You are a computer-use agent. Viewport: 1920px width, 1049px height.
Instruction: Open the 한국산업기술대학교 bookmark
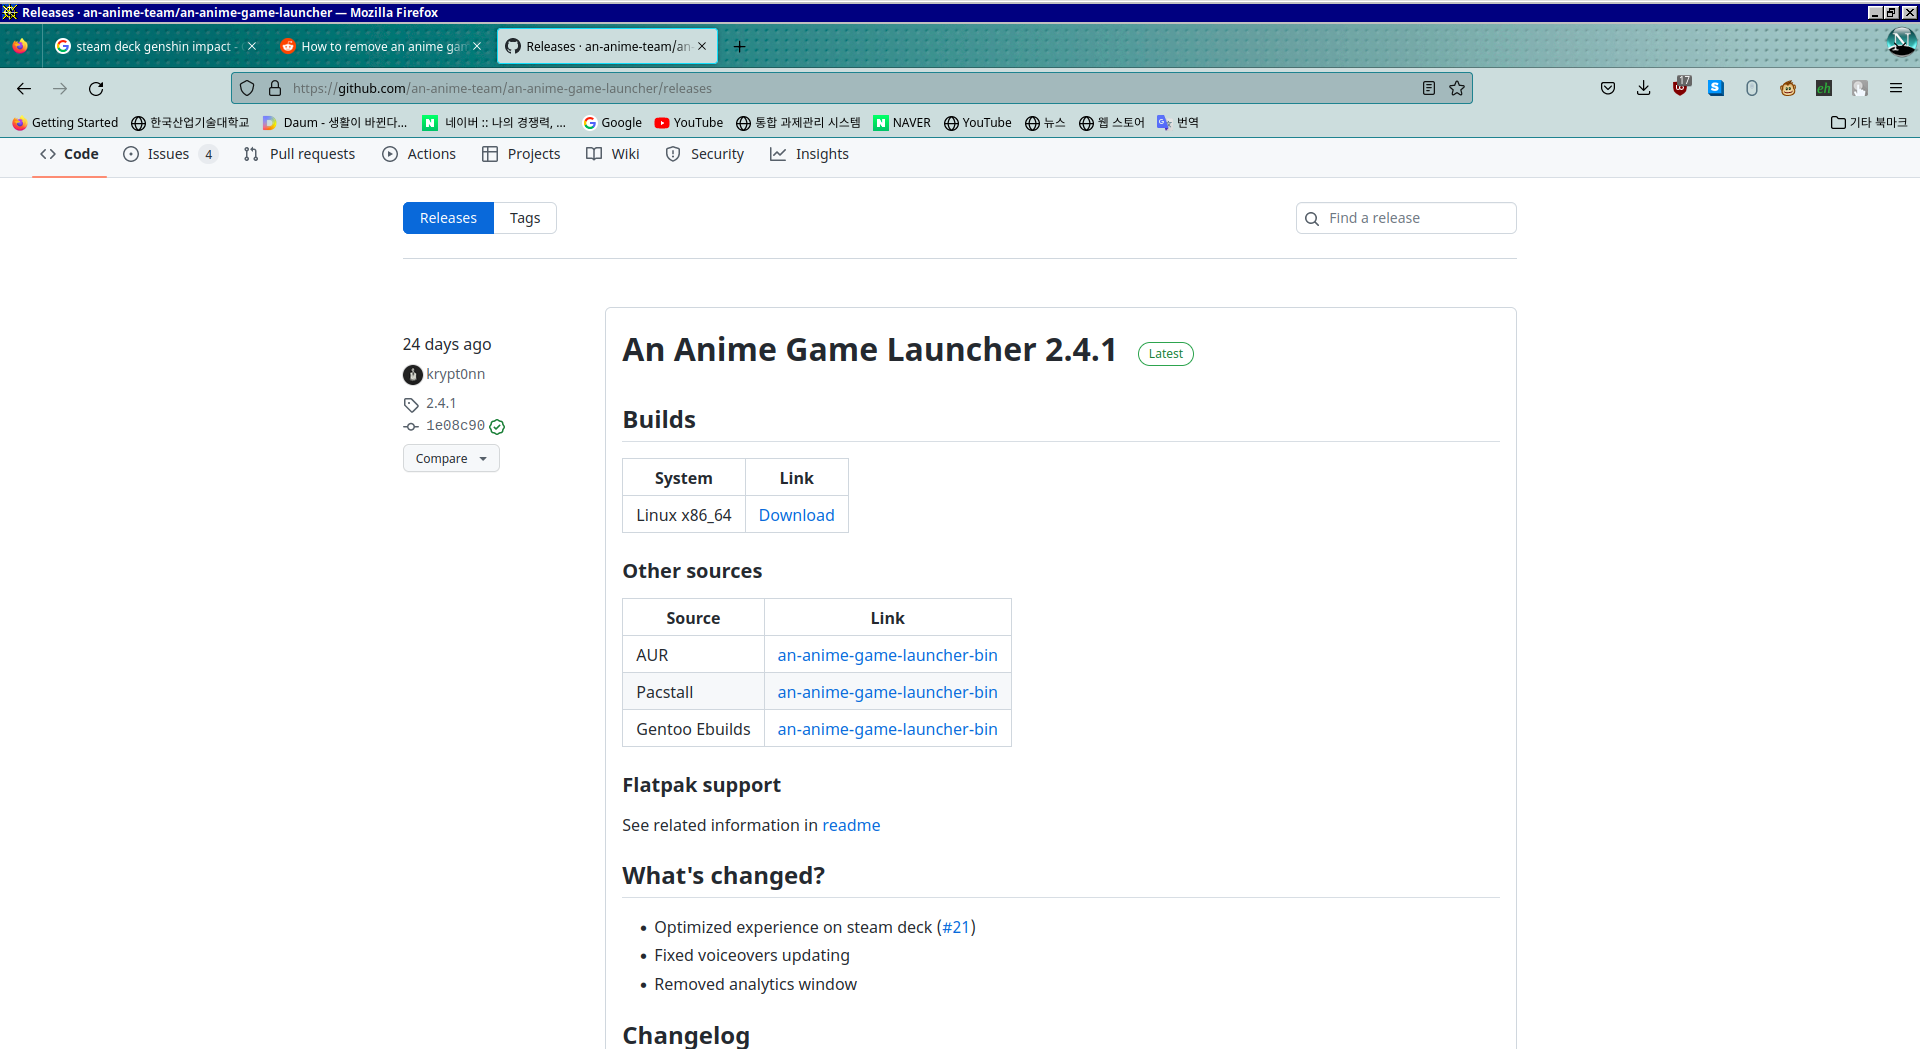[190, 123]
